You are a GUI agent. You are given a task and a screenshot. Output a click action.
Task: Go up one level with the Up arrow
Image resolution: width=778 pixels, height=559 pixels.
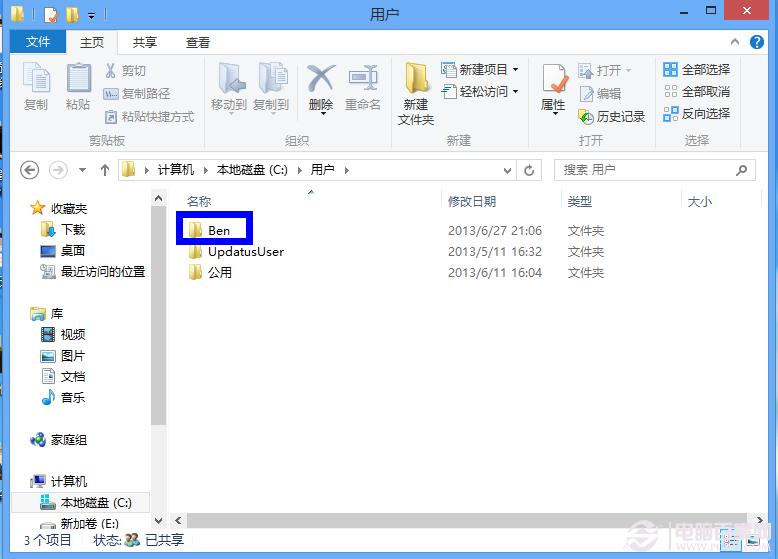[x=105, y=170]
